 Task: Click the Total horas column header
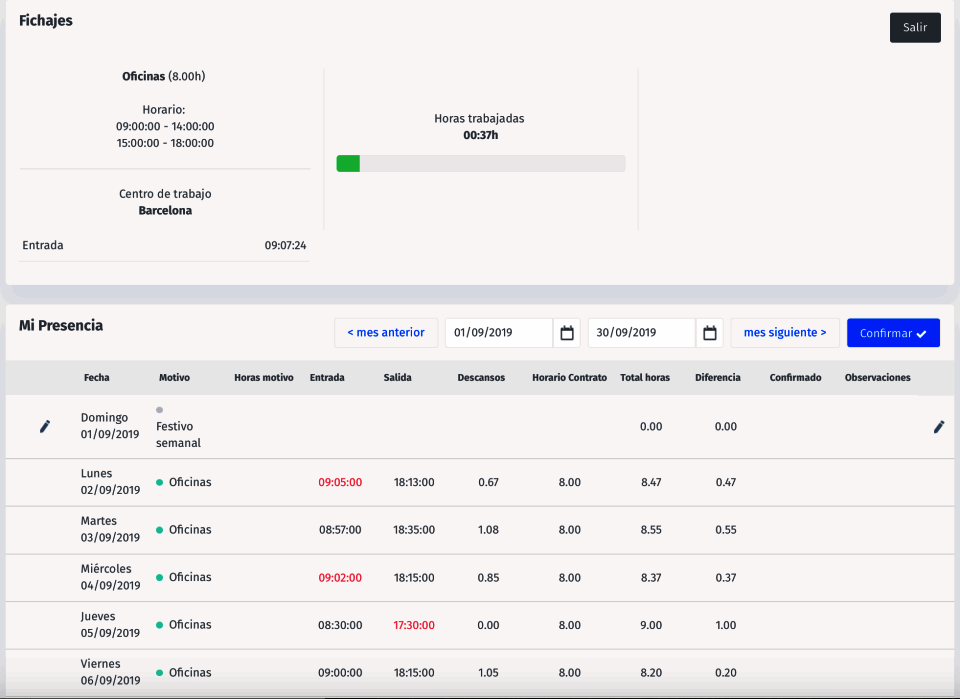(x=645, y=378)
